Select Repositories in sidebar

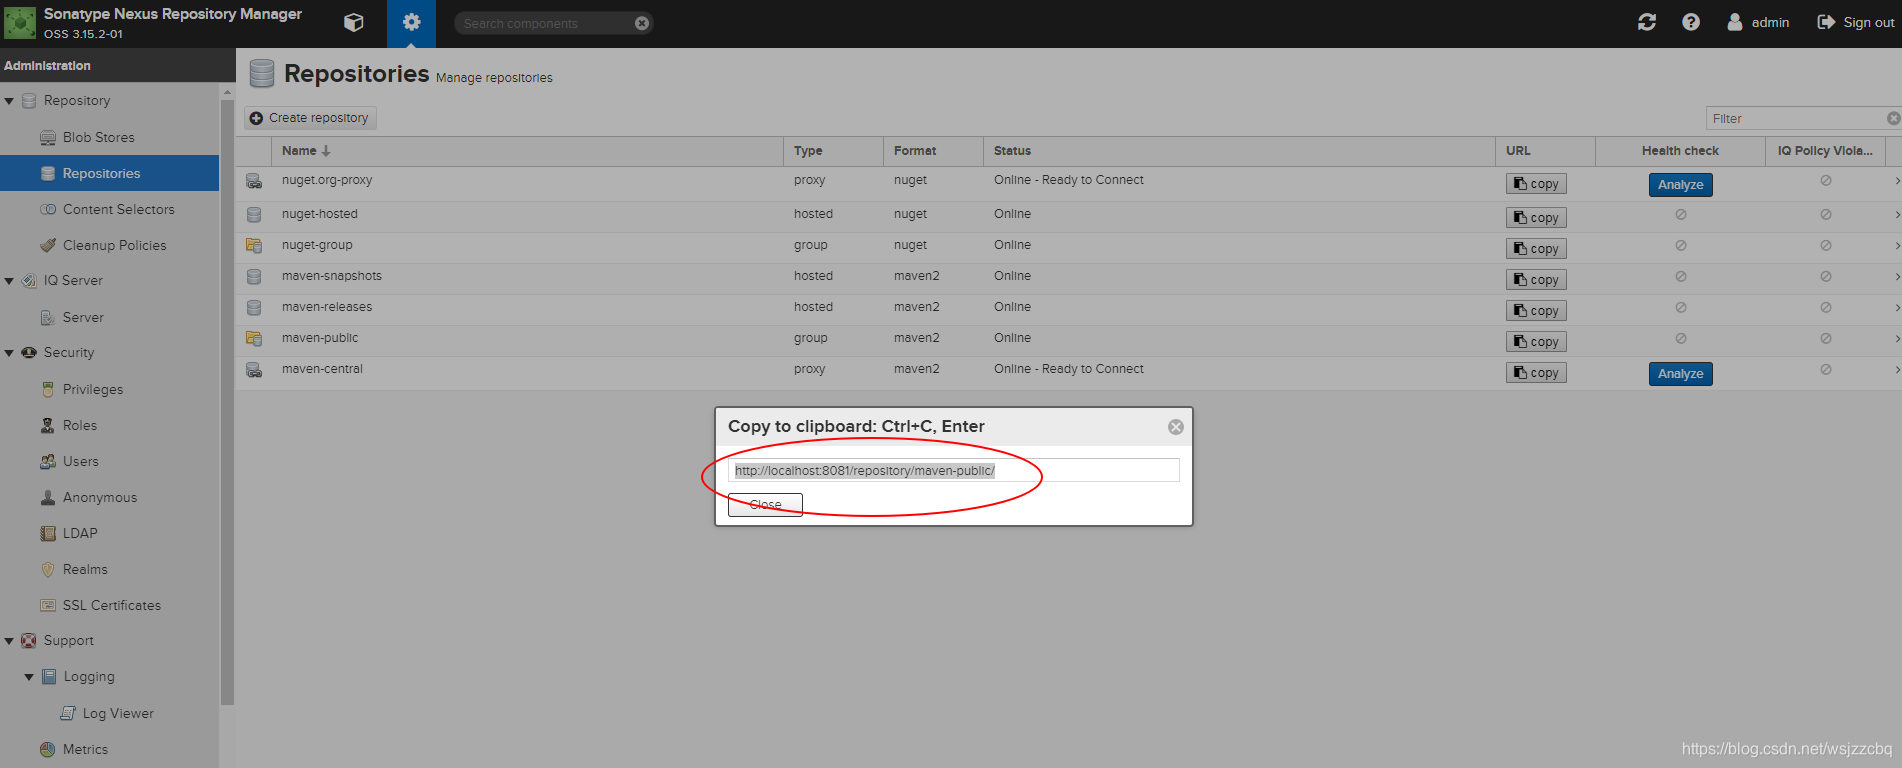pos(110,173)
